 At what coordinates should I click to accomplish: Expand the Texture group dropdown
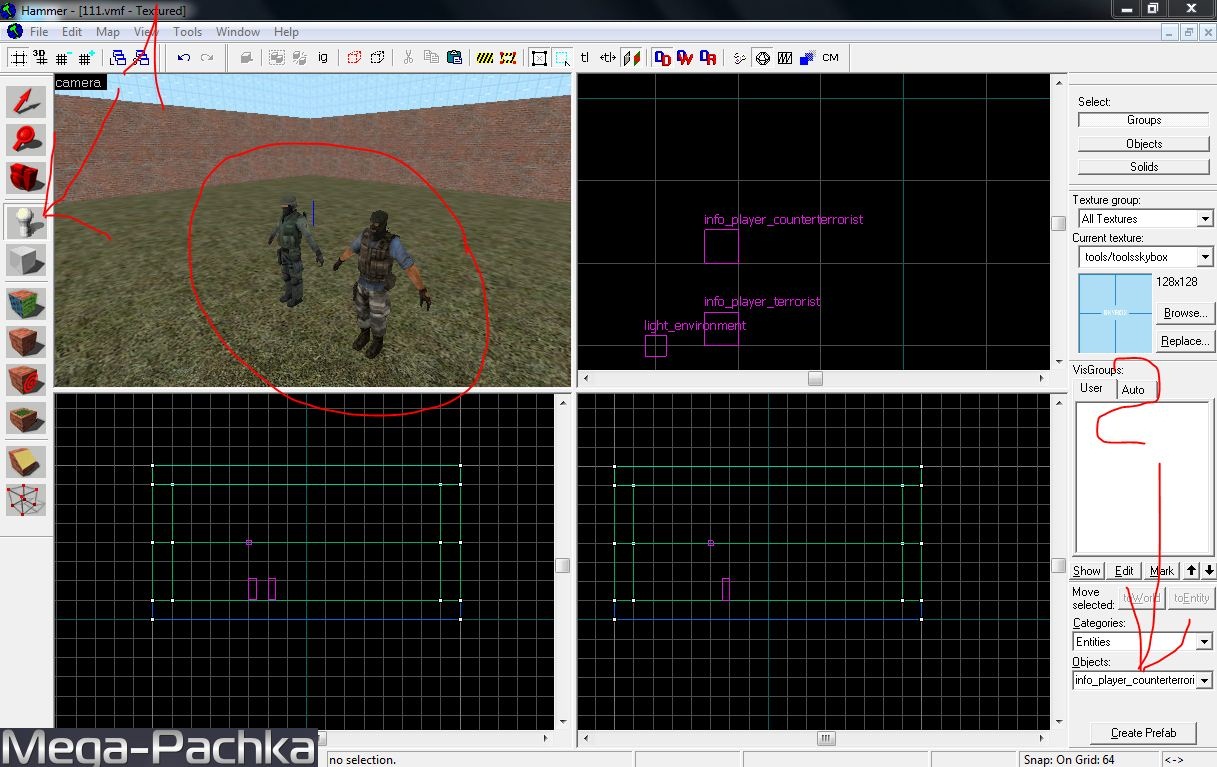(x=1204, y=219)
